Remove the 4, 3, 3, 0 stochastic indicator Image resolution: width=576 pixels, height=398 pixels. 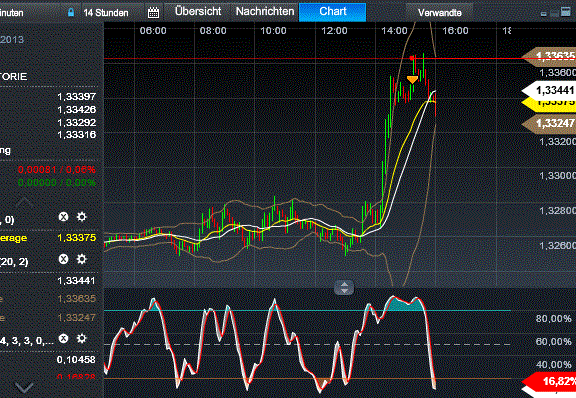64,338
